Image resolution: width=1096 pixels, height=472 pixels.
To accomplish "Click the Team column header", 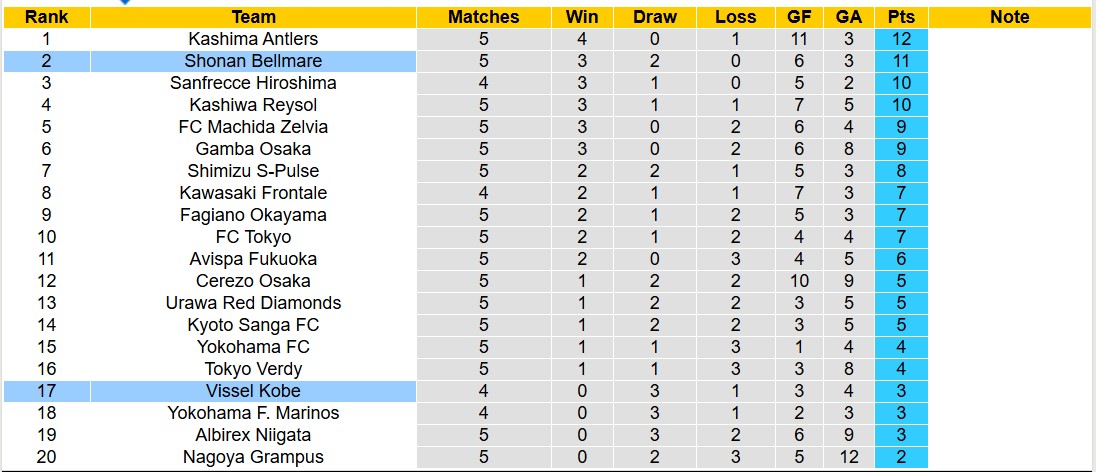I will click(x=253, y=17).
